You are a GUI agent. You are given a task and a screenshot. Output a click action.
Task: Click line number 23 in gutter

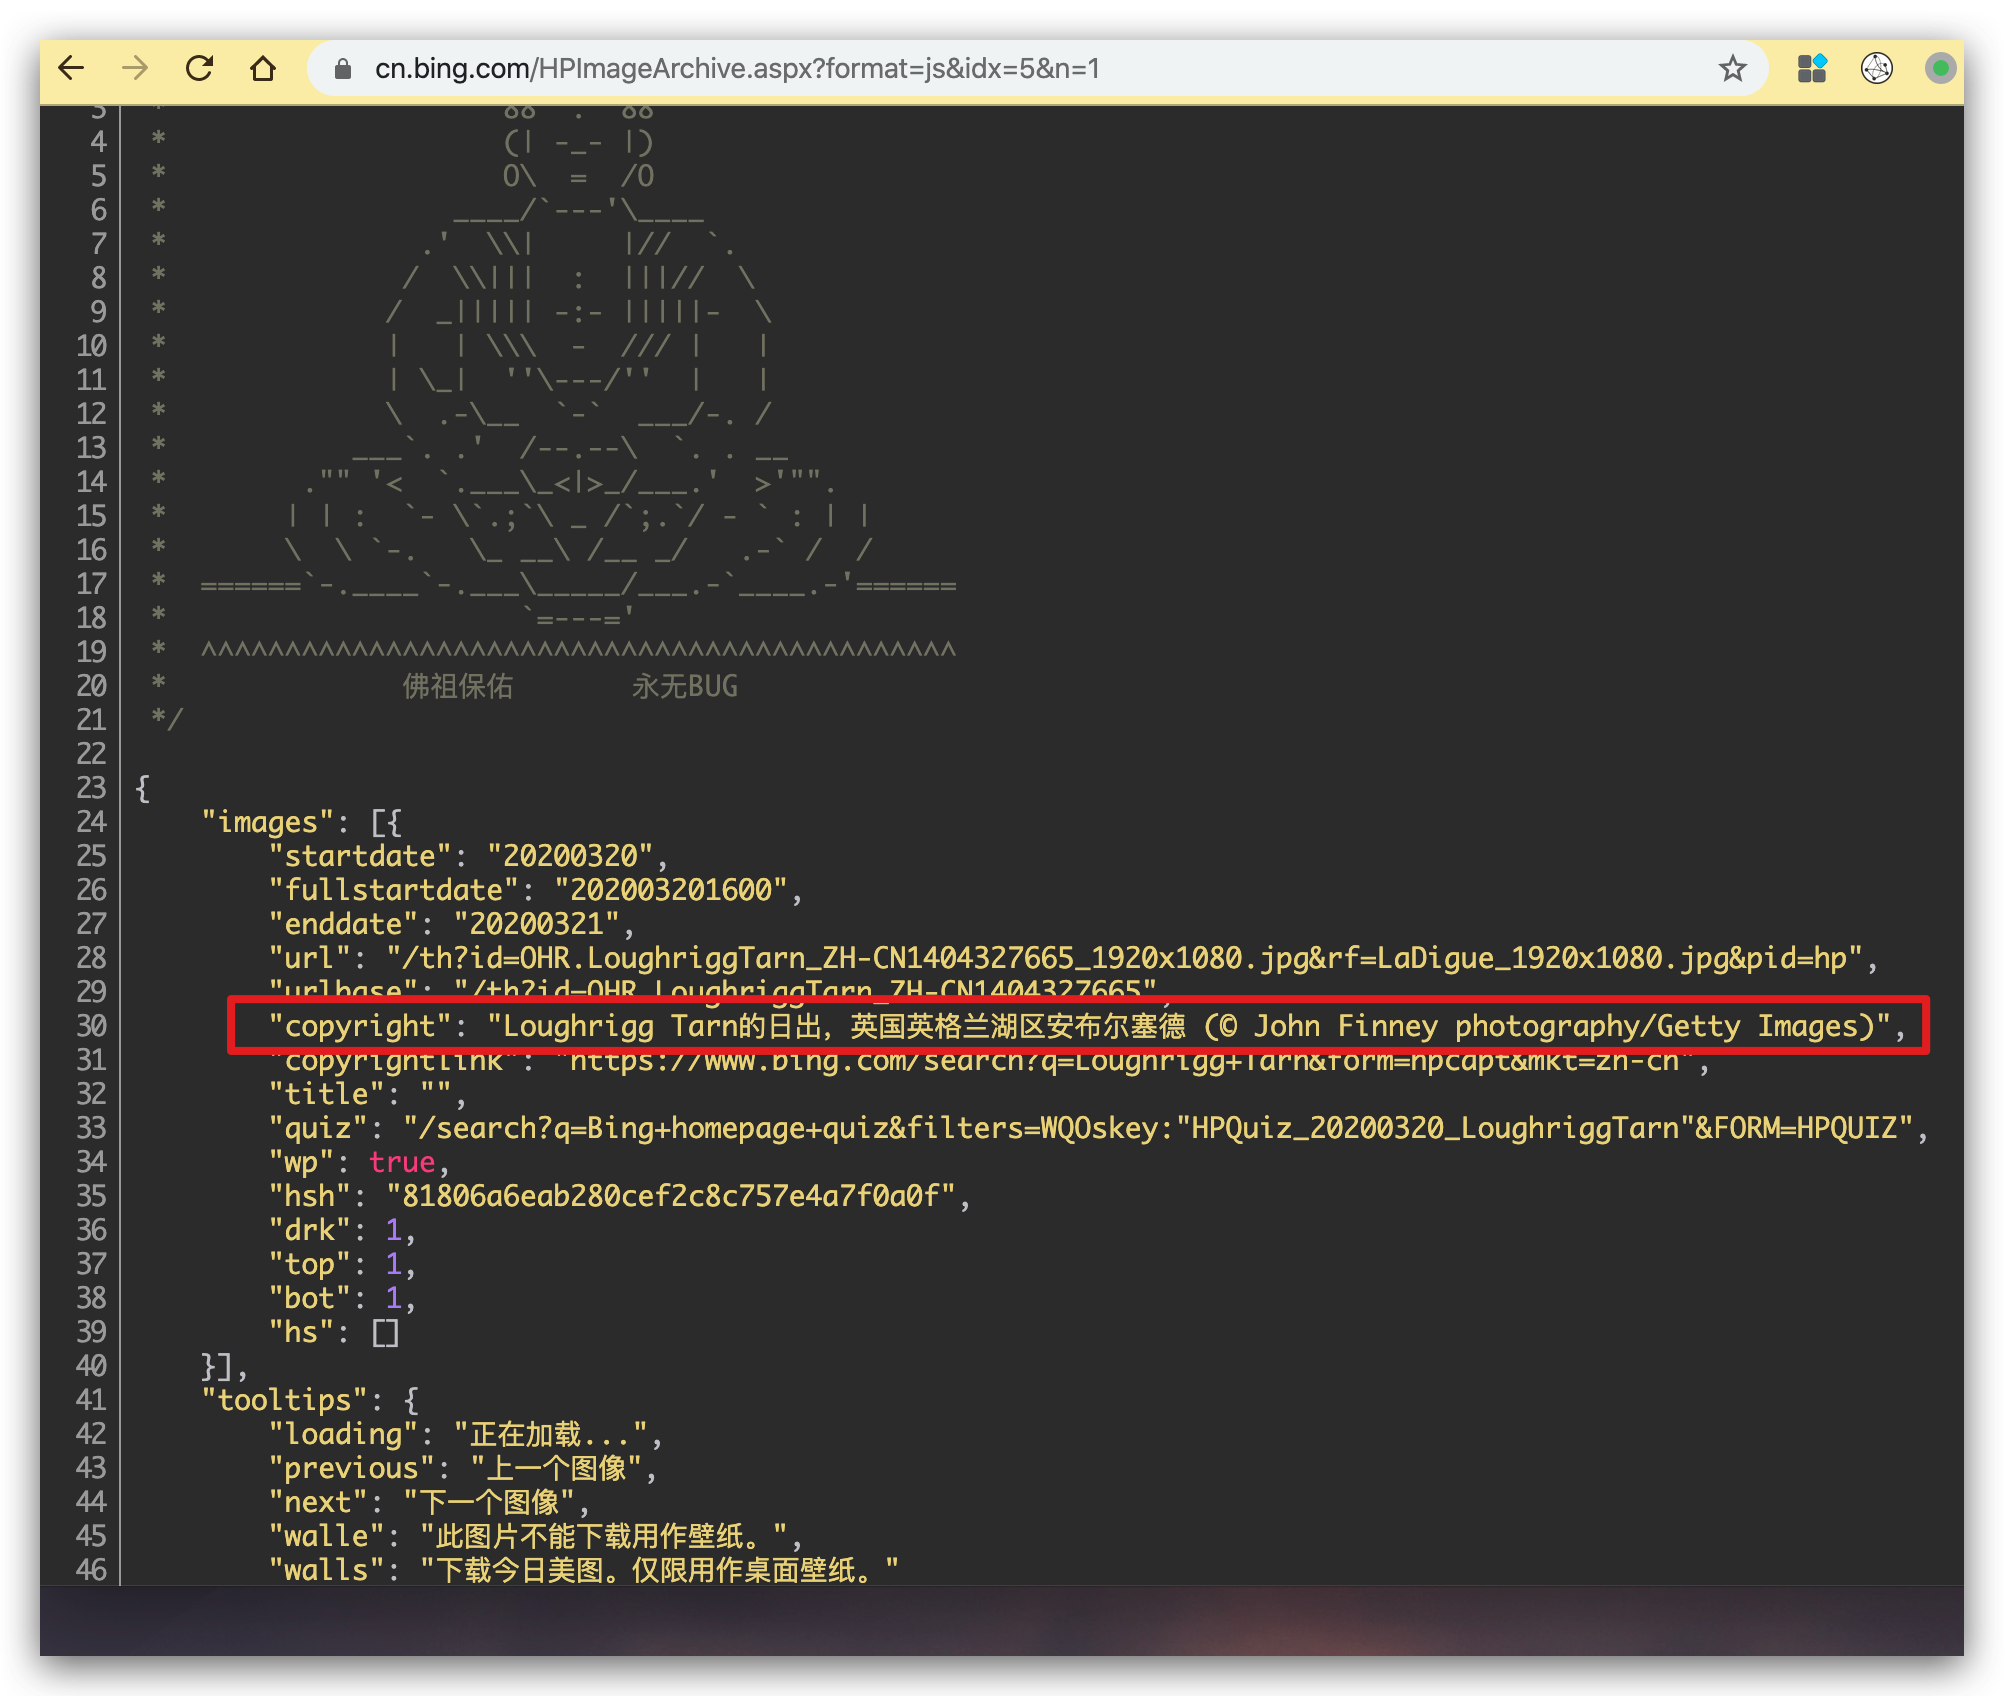coord(91,788)
